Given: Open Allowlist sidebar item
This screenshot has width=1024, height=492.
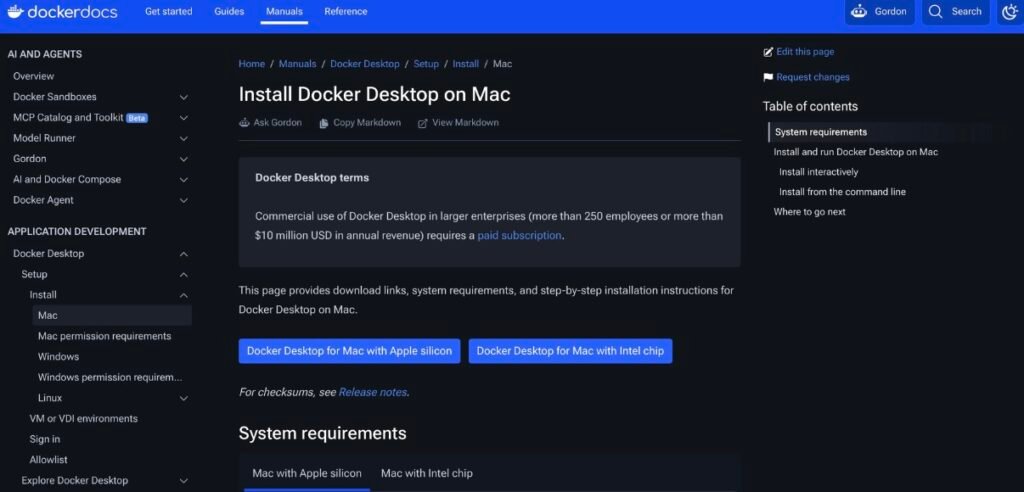Looking at the screenshot, I should point(48,460).
